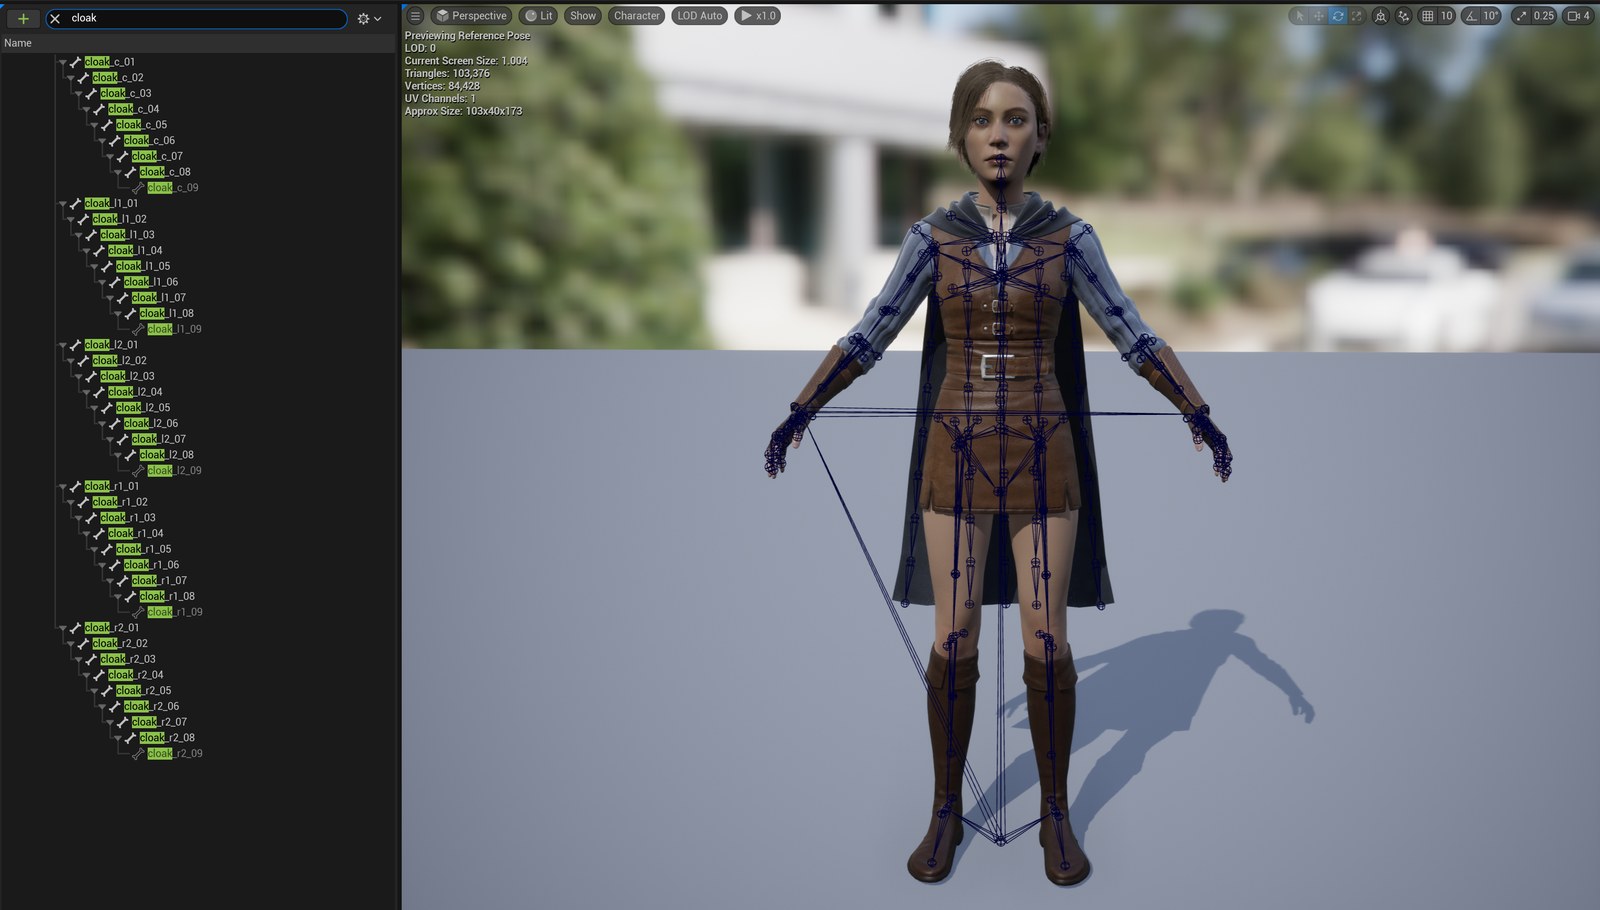1600x910 pixels.
Task: Collapse the cloak_c_01 bone
Action: (62, 62)
